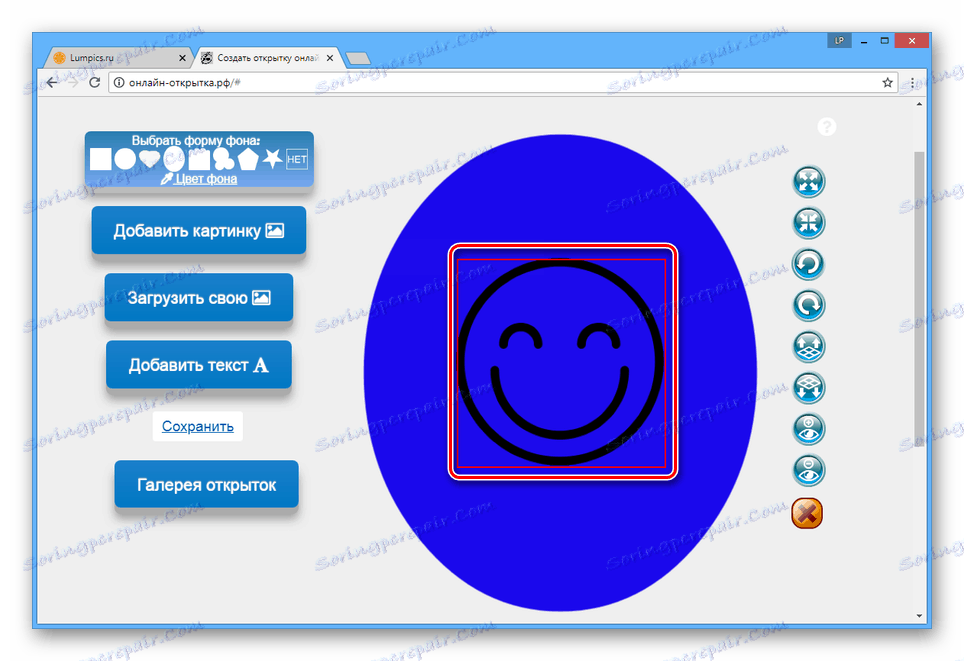Choose the square background shape
The image size is (964, 661).
(x=101, y=159)
